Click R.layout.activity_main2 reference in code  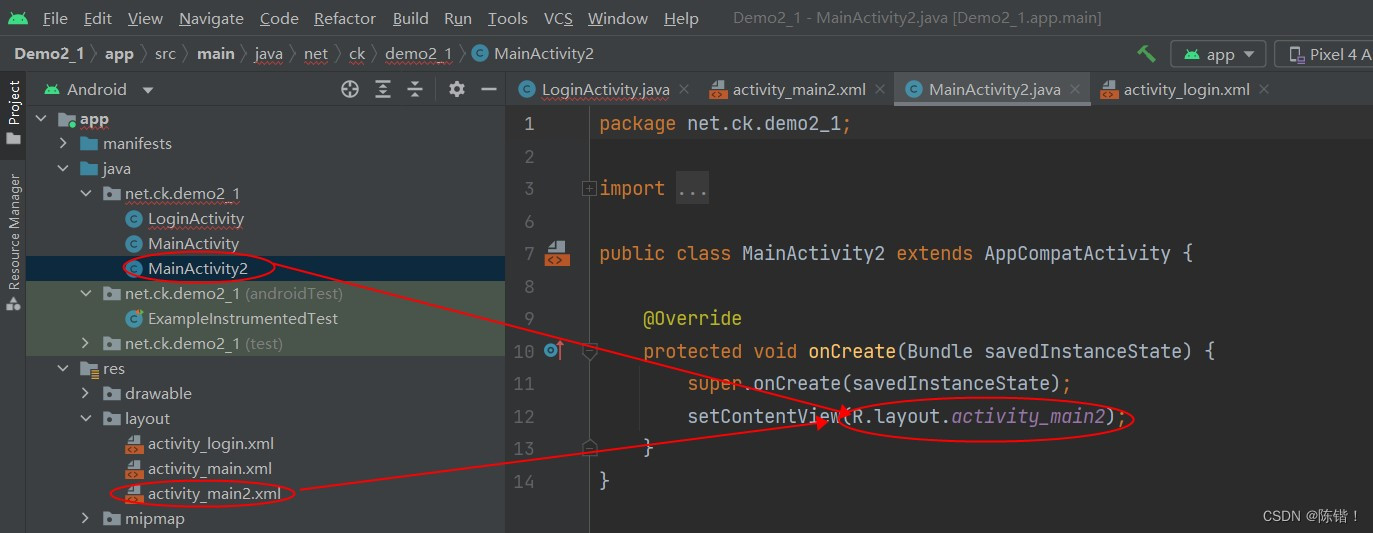[980, 416]
